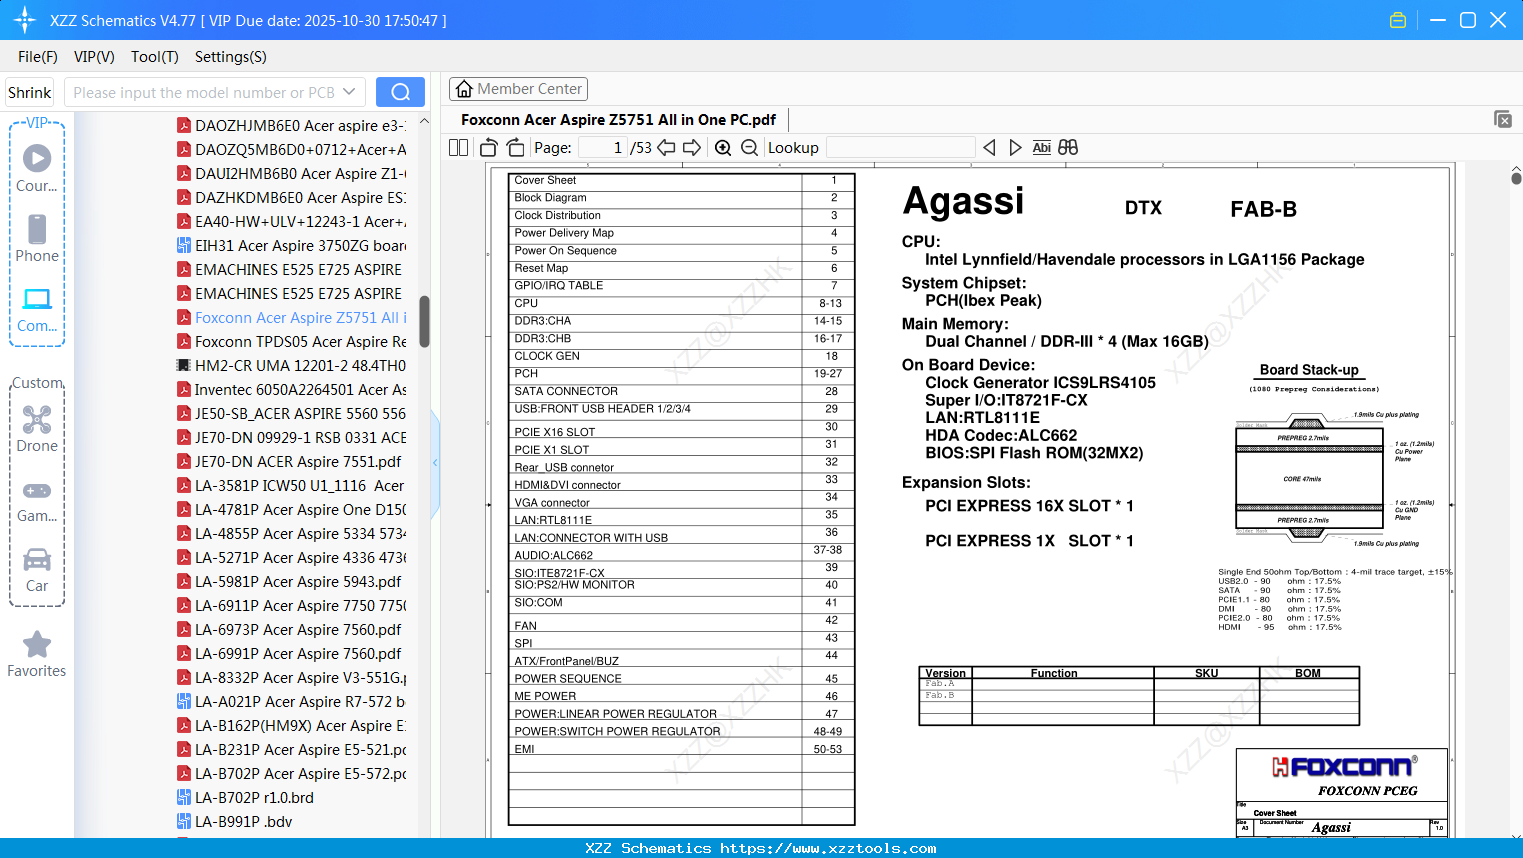Click the file list scroll-up arrow
This screenshot has height=858, width=1523.
[424, 121]
